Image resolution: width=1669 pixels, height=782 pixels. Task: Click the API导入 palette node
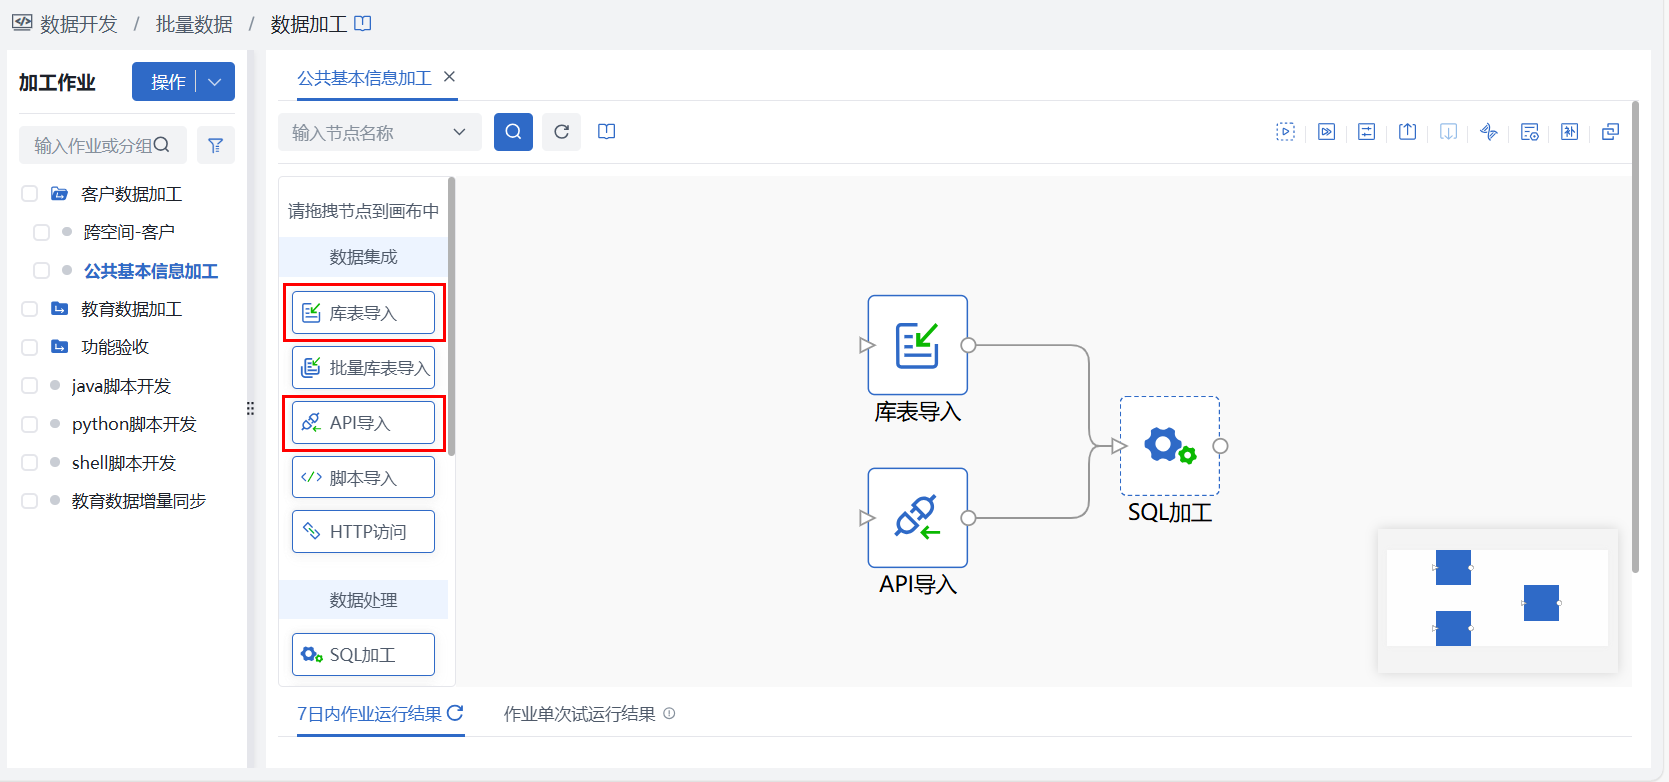[x=363, y=423]
